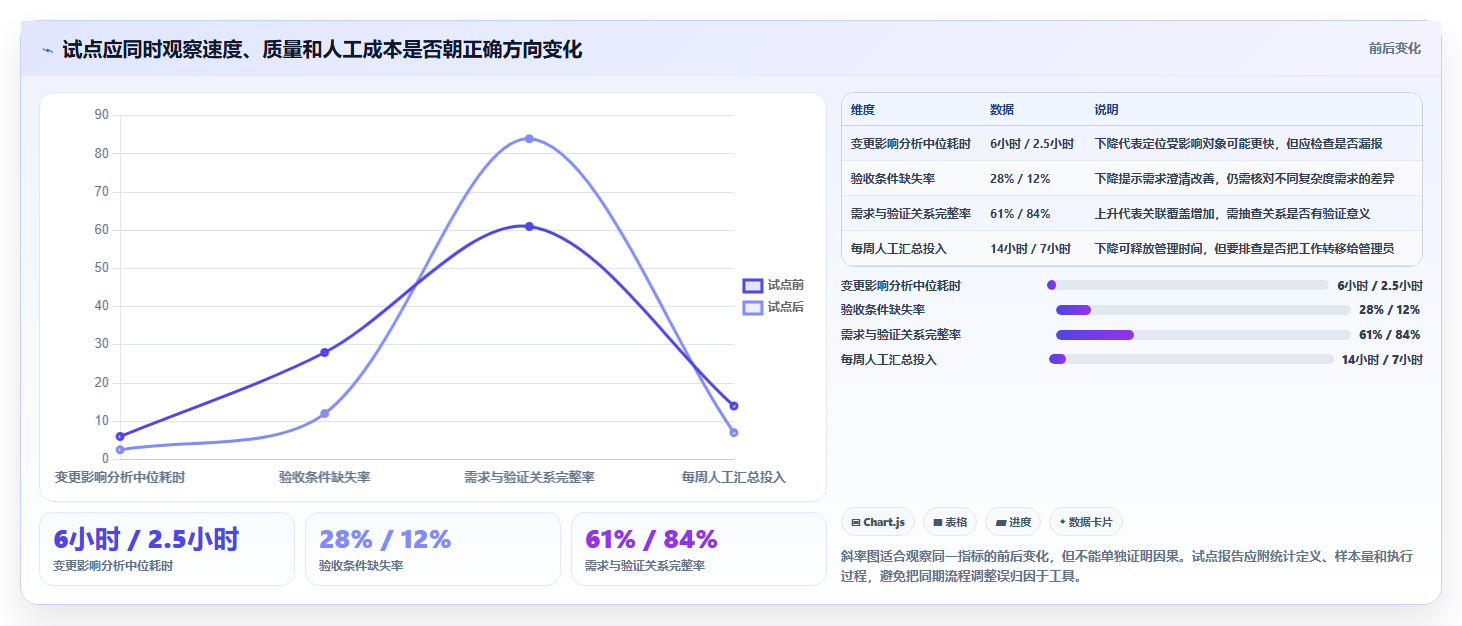
Task: Click the 变更影响分析中位耗时 progress bar
Action: pyautogui.click(x=1188, y=285)
